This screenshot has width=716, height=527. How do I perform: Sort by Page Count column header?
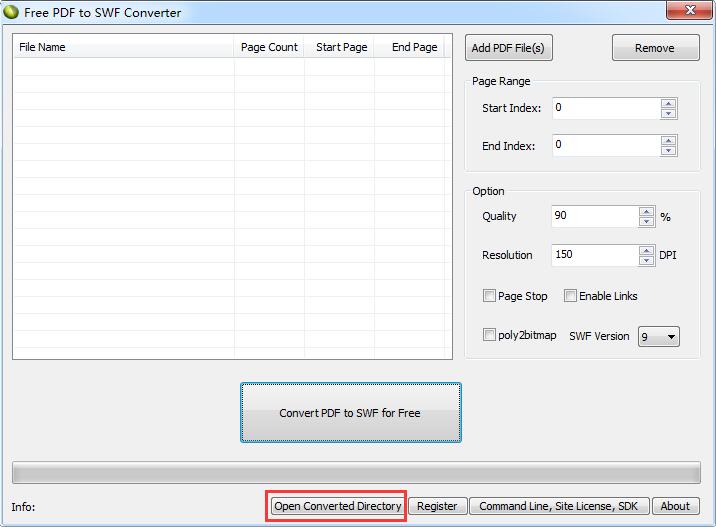(269, 47)
